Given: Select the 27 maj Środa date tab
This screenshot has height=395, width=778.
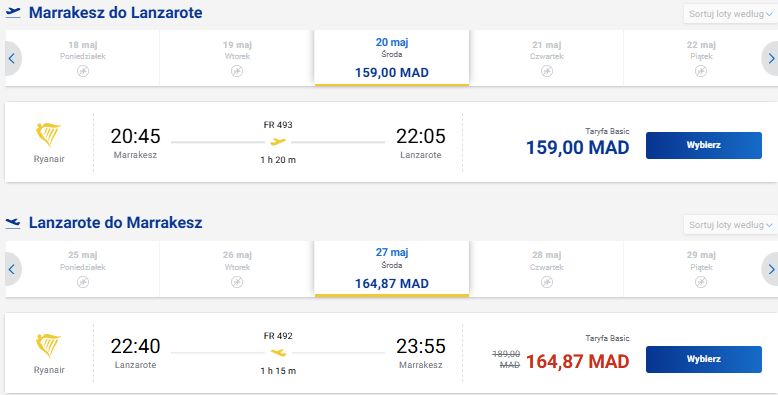Looking at the screenshot, I should click(391, 268).
